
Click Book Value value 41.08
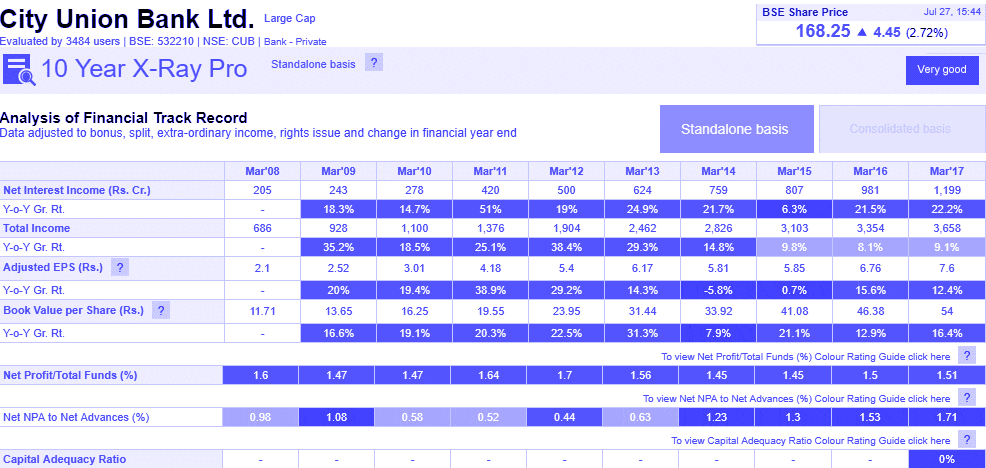click(x=794, y=311)
